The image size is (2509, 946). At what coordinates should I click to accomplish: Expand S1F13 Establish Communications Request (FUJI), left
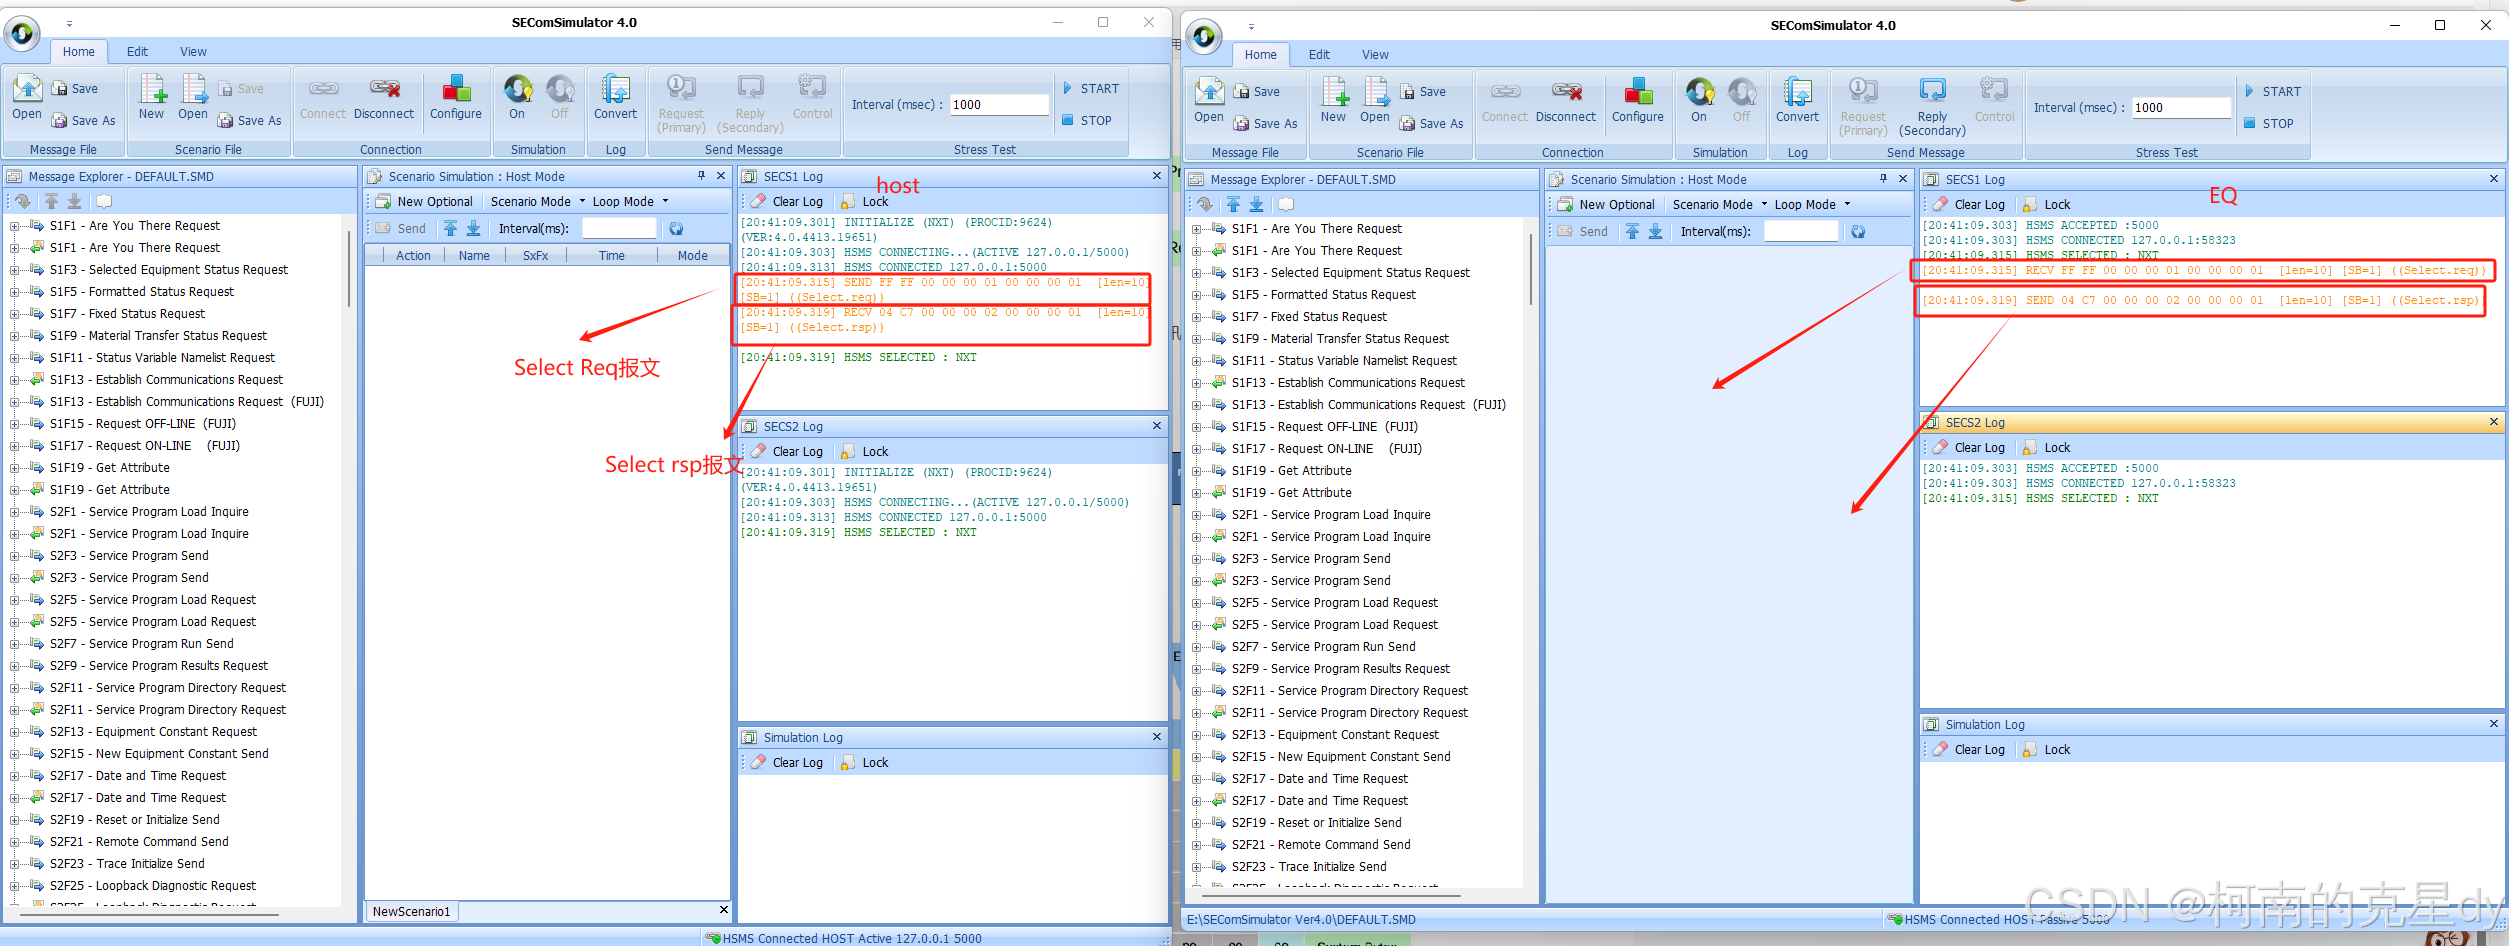[14, 402]
